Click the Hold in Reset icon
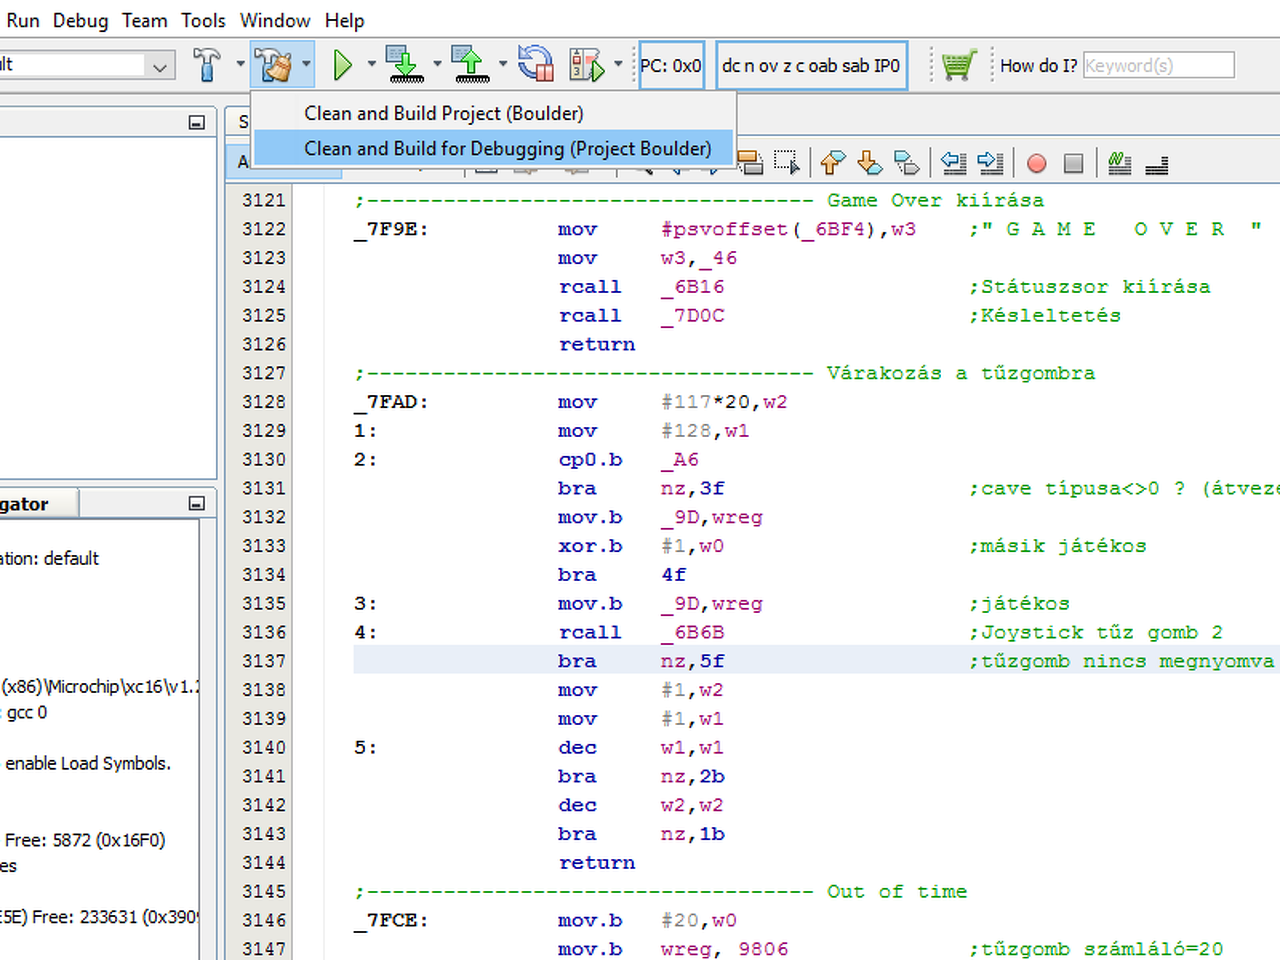The width and height of the screenshot is (1280, 960). click(x=536, y=65)
